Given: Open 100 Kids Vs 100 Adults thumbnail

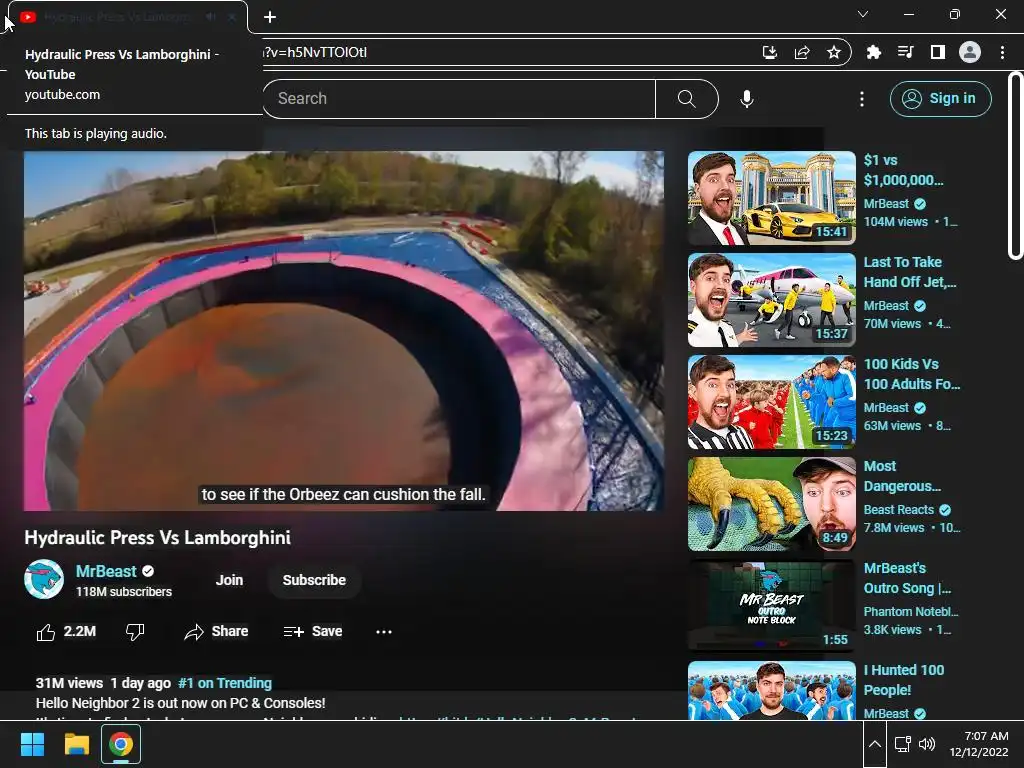Looking at the screenshot, I should 772,402.
